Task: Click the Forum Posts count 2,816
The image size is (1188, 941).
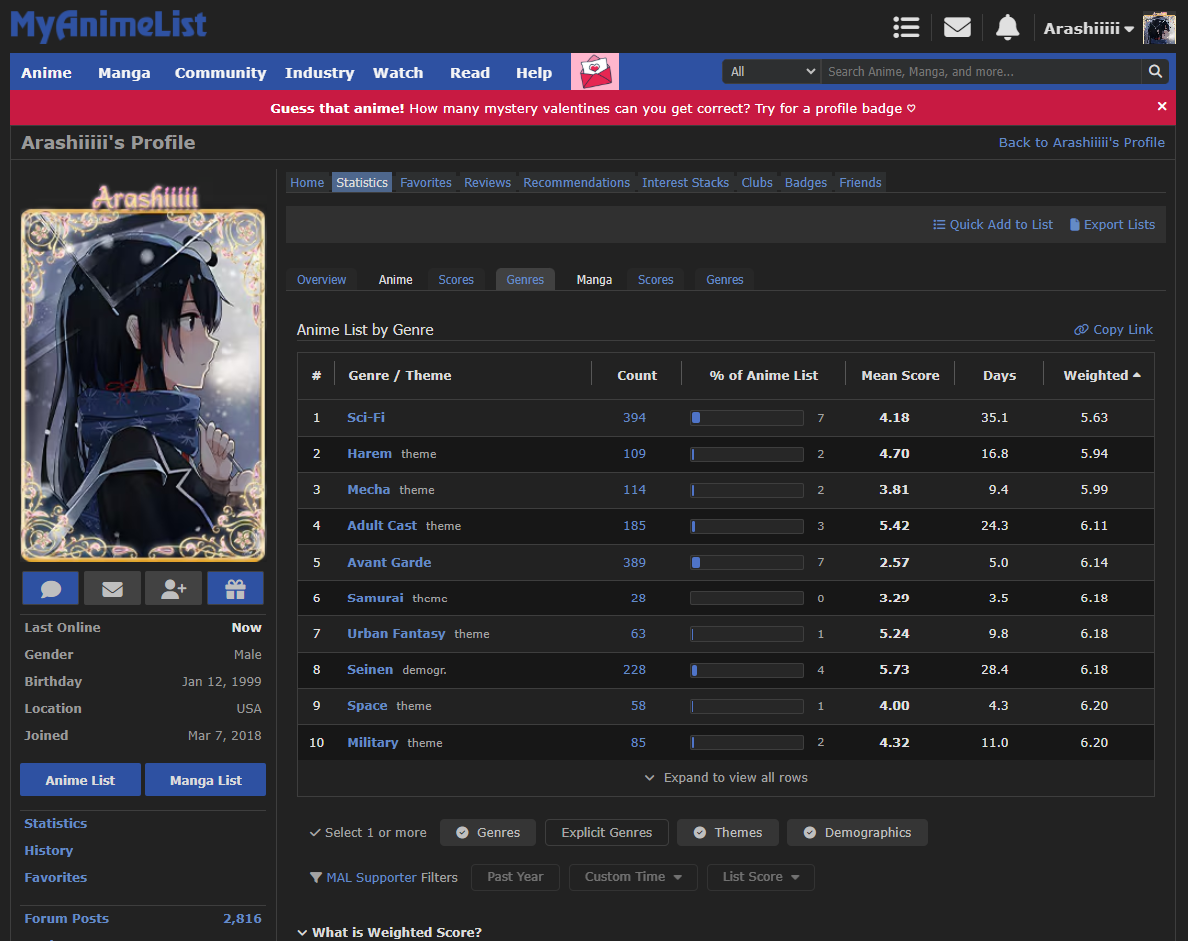Action: pyautogui.click(x=242, y=918)
